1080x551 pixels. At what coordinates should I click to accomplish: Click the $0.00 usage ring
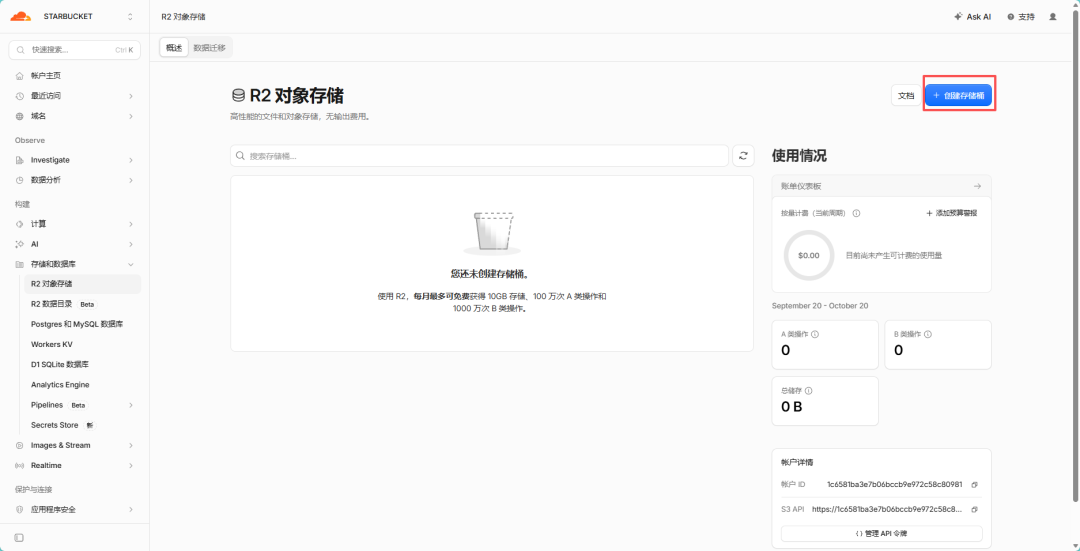coord(809,256)
